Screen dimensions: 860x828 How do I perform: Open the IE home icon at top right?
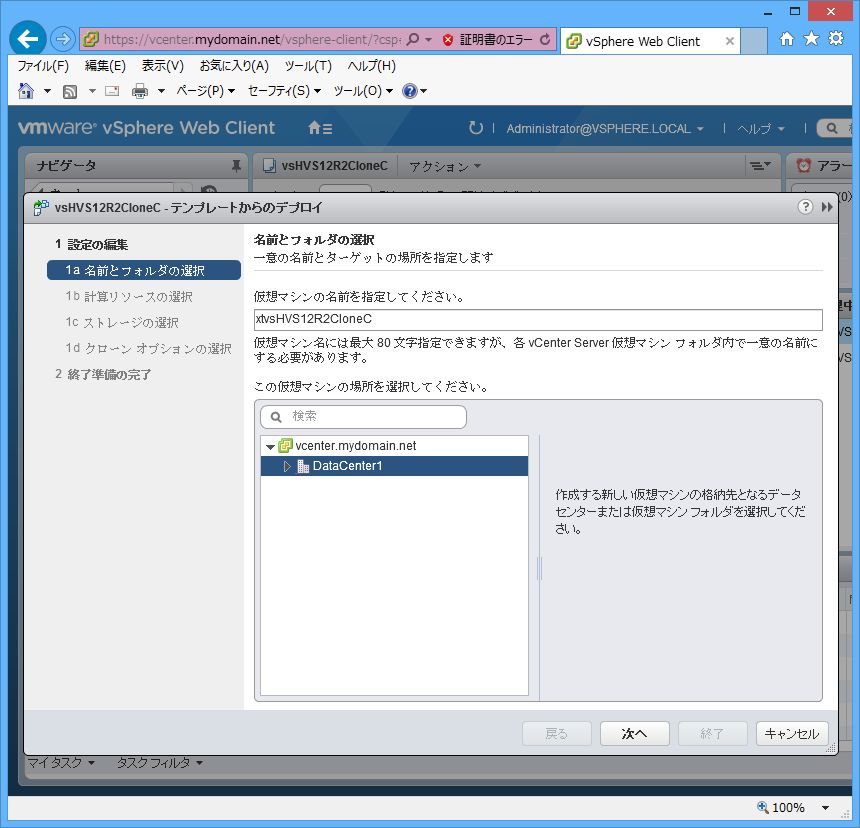tap(787, 39)
